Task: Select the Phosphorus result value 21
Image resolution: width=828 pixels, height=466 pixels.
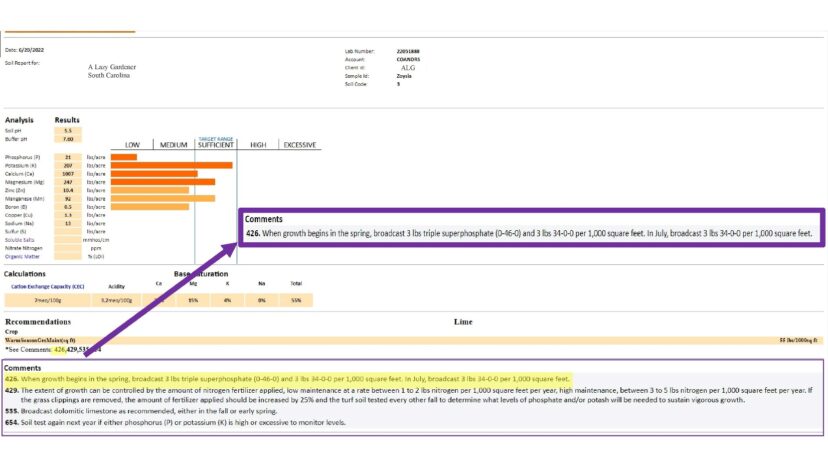Action: (68, 157)
